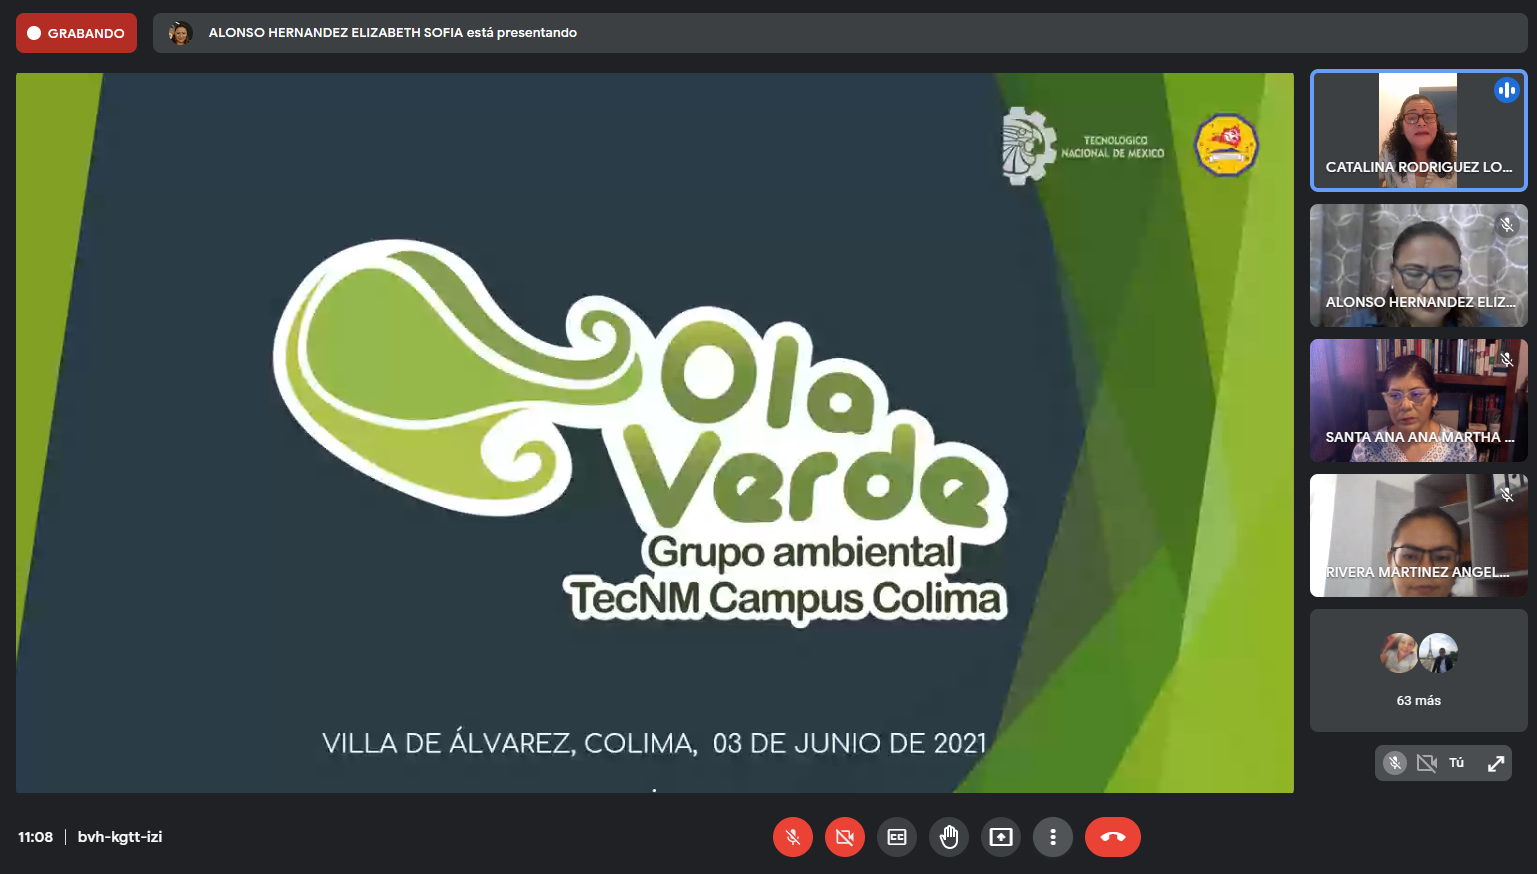
Task: Select Alonso Hernandez video tile
Action: pyautogui.click(x=1418, y=265)
